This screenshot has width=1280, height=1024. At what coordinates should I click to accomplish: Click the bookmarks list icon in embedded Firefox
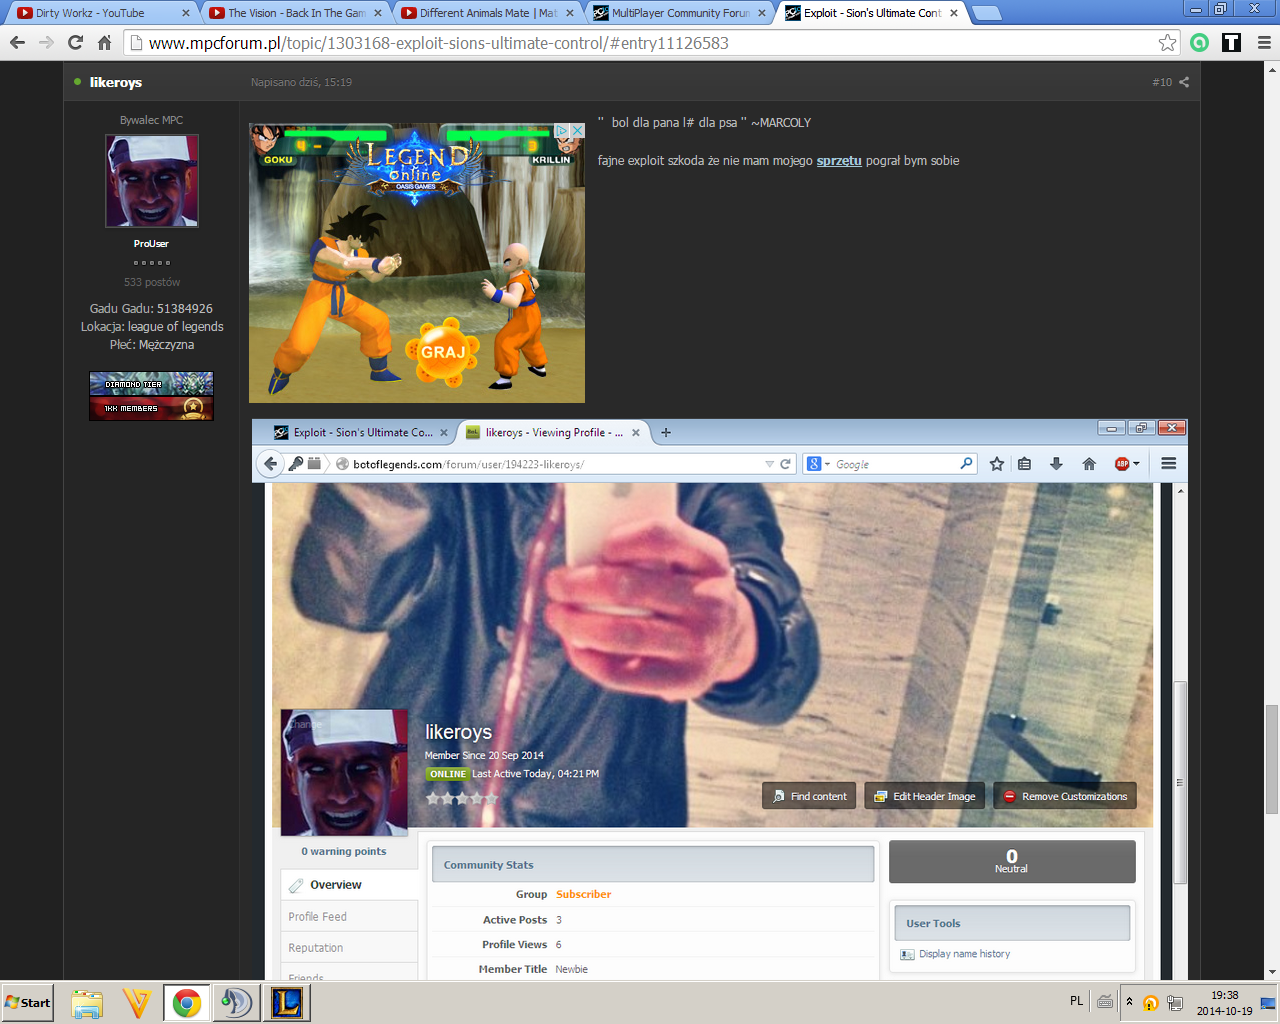[x=1025, y=463]
